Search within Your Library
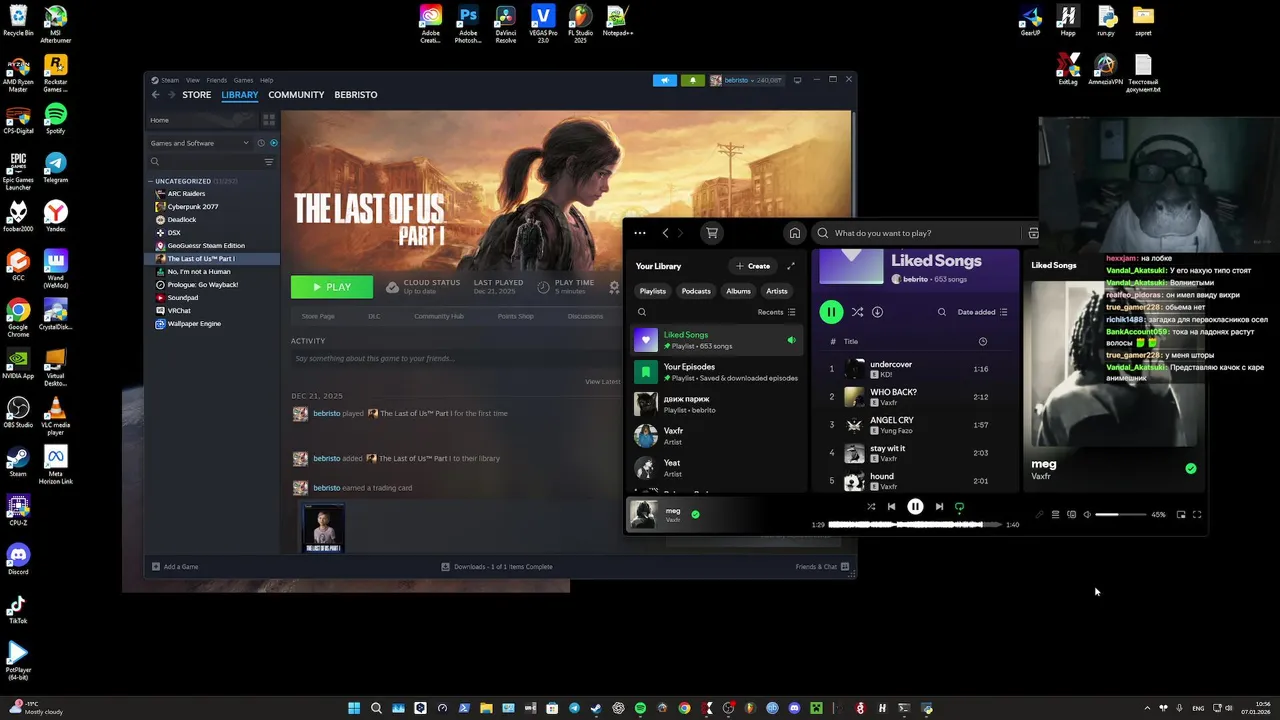The width and height of the screenshot is (1280, 720). [642, 312]
